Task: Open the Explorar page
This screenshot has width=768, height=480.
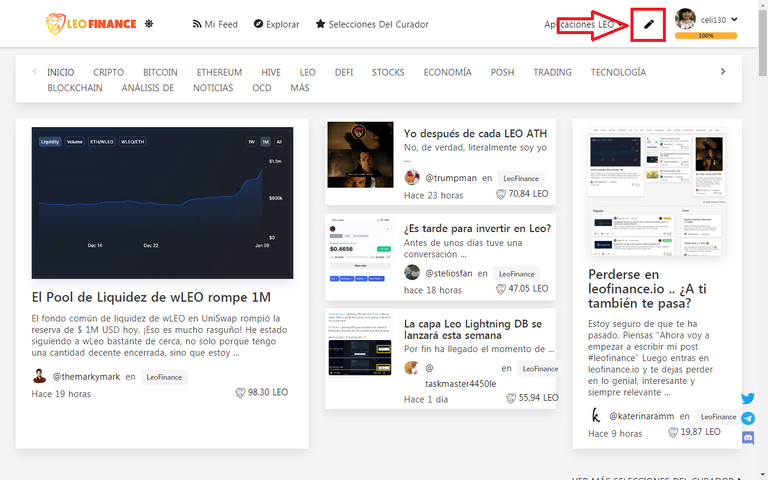Action: coord(276,24)
